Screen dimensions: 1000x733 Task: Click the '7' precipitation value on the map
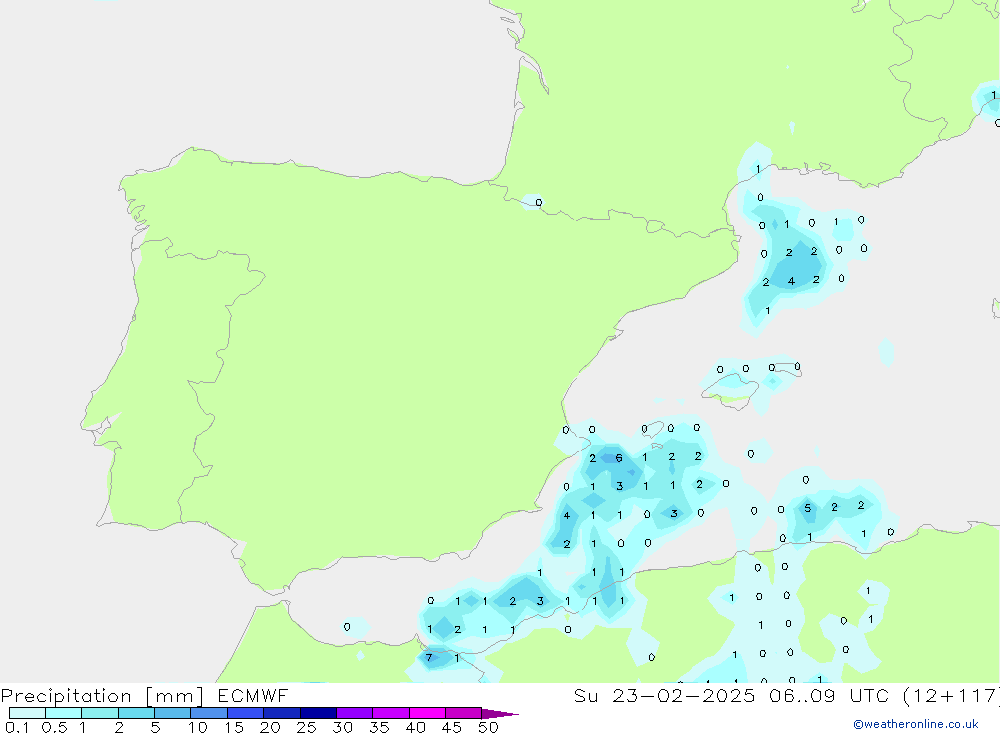tap(429, 658)
